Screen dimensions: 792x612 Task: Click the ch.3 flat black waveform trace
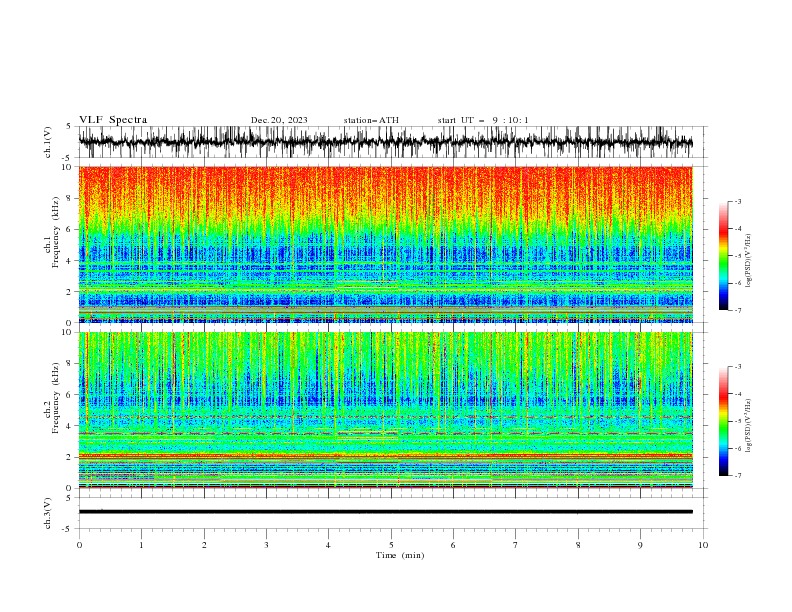385,512
